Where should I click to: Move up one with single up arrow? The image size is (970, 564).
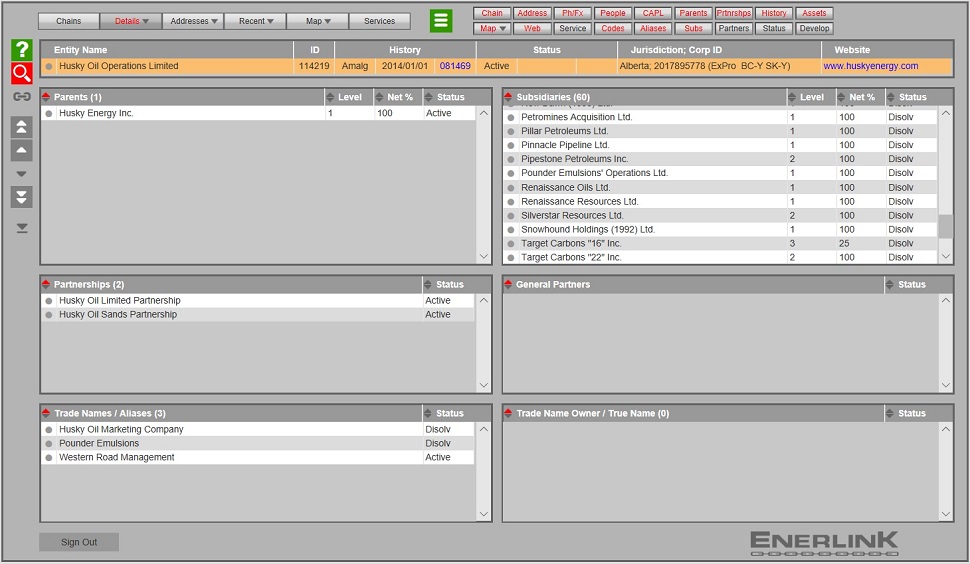[22, 150]
